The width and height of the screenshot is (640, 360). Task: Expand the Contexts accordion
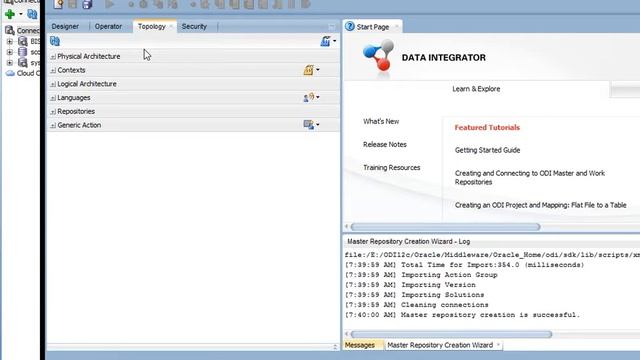tap(53, 71)
